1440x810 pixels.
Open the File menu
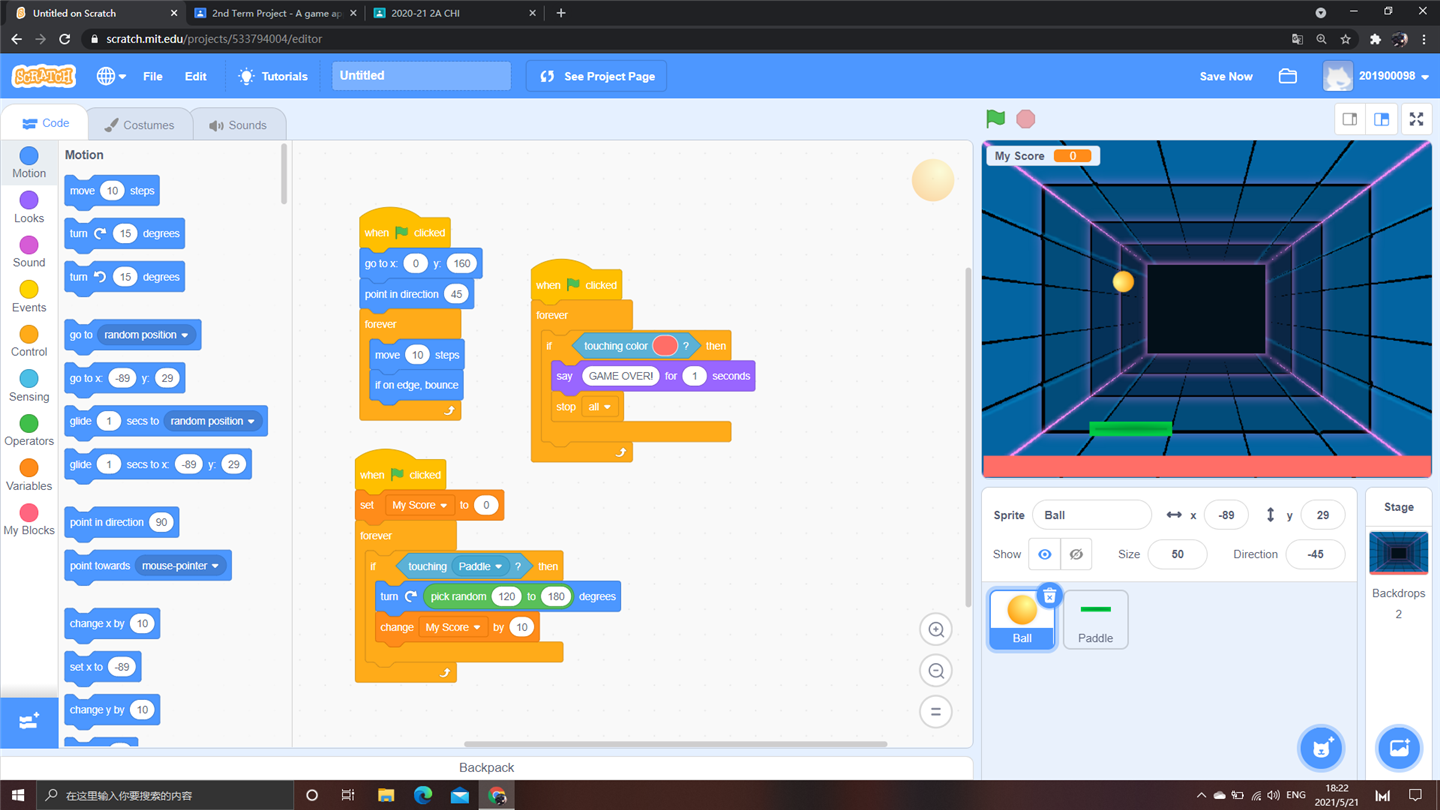coord(153,76)
